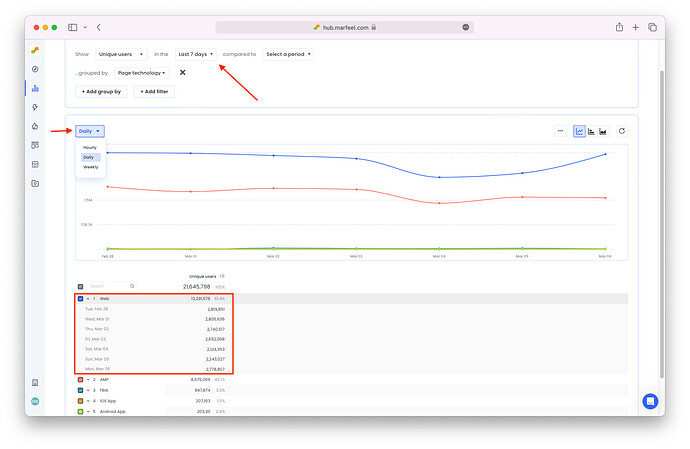Switch to bar chart view
The height and width of the screenshot is (449, 690).
[591, 131]
